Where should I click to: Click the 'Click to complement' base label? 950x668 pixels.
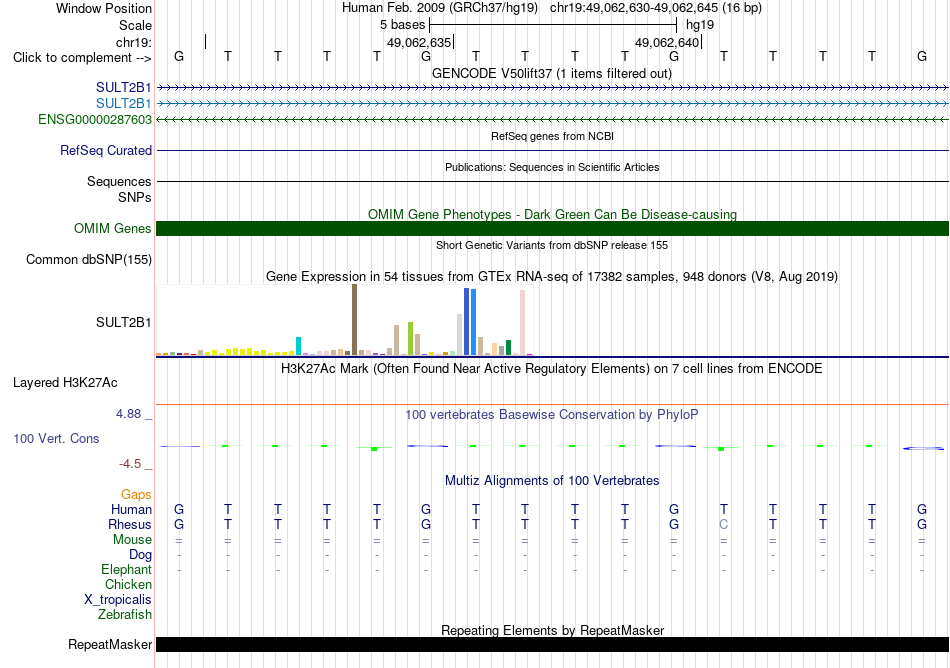(x=82, y=58)
